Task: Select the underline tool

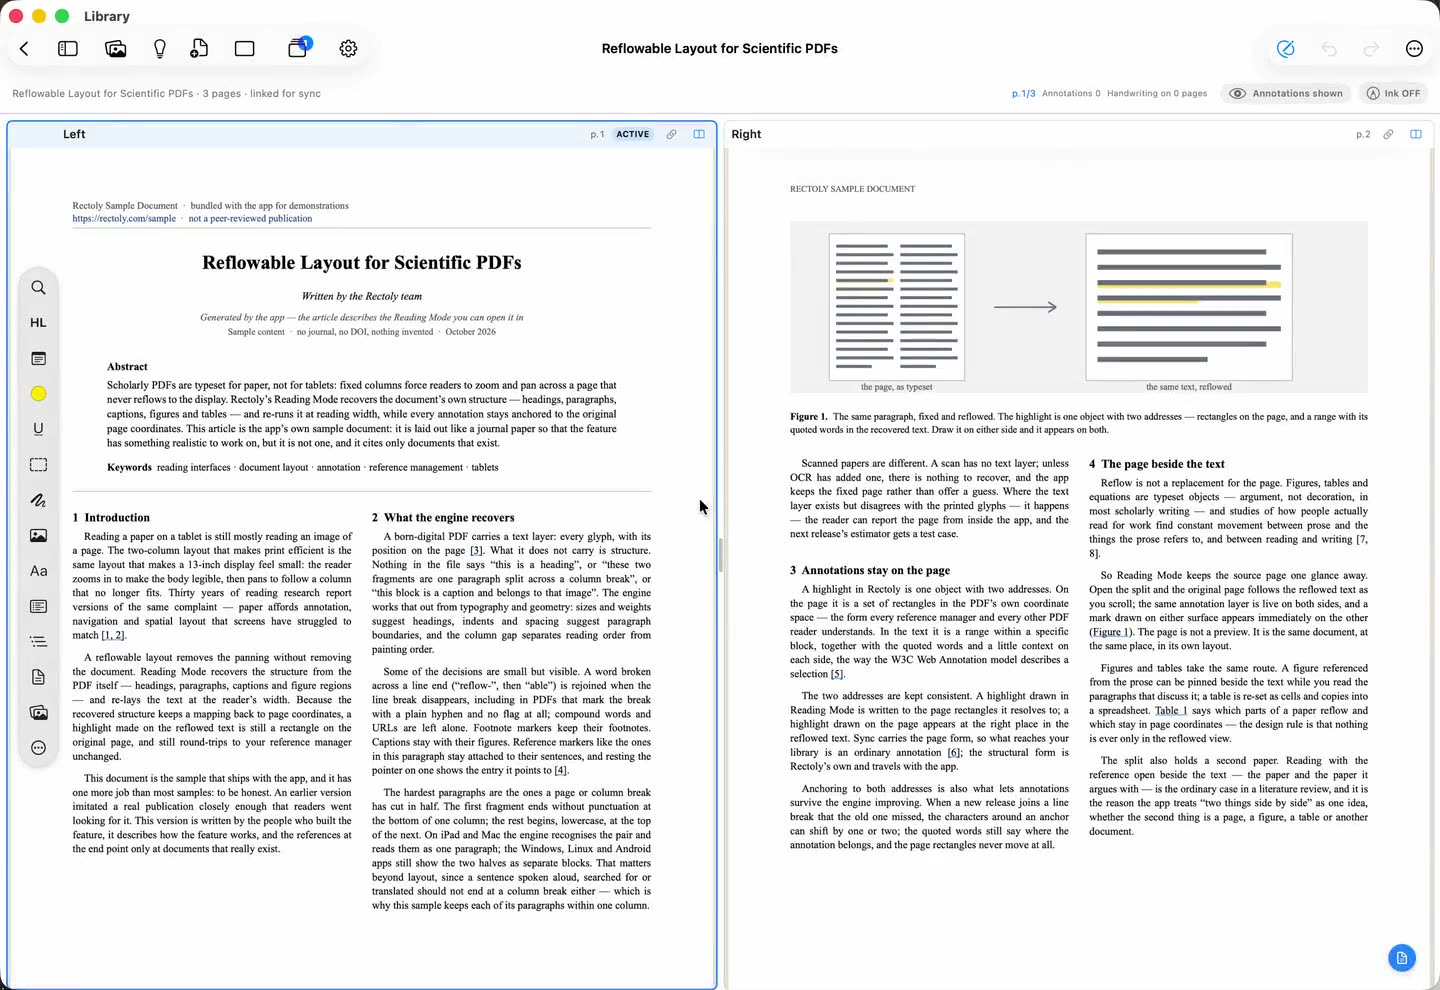Action: (x=38, y=429)
